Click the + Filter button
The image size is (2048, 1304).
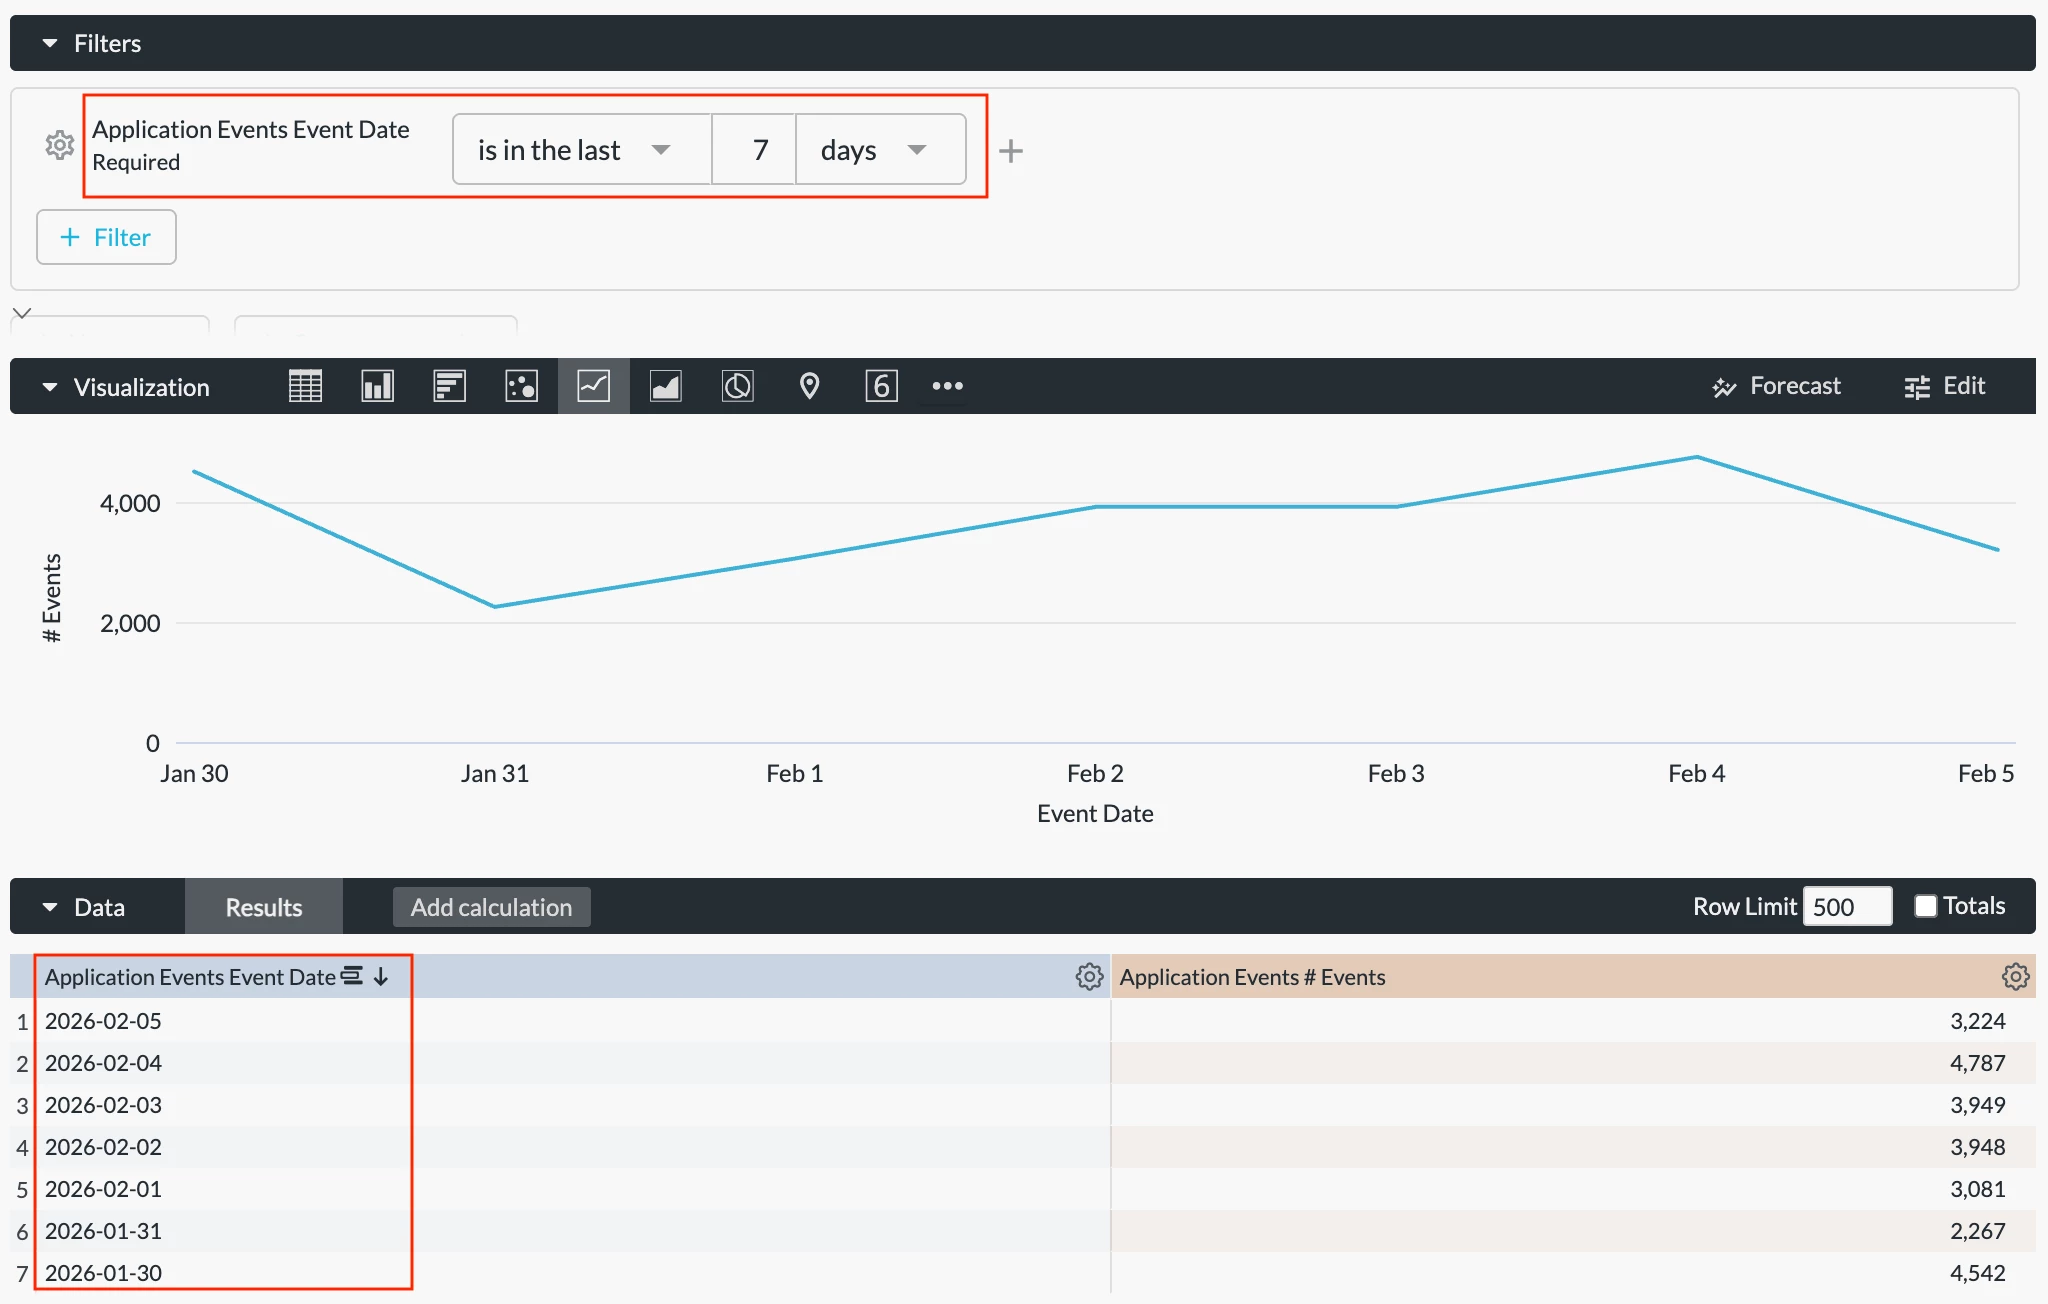pos(106,237)
